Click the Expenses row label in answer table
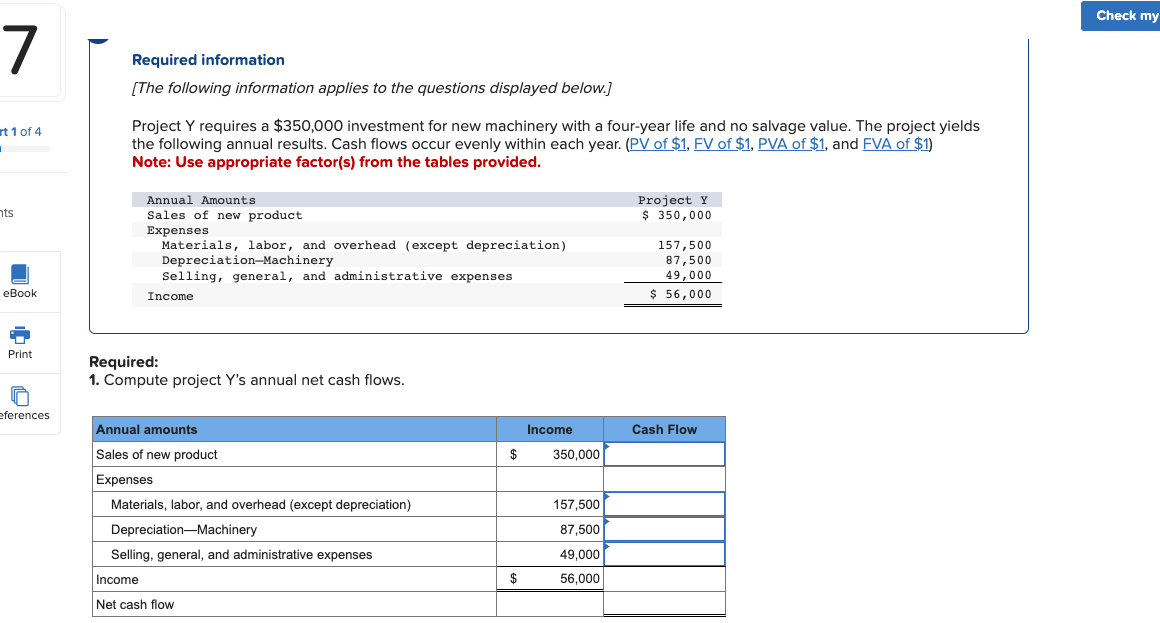1160x623 pixels. coord(124,479)
